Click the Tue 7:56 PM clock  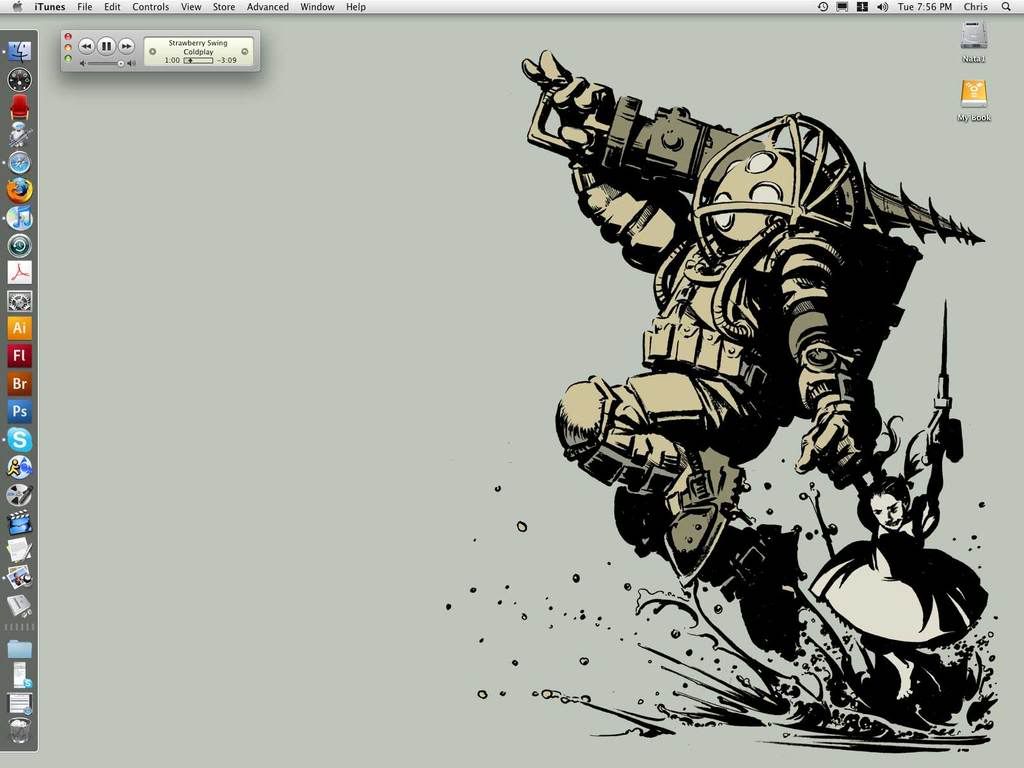tap(925, 7)
